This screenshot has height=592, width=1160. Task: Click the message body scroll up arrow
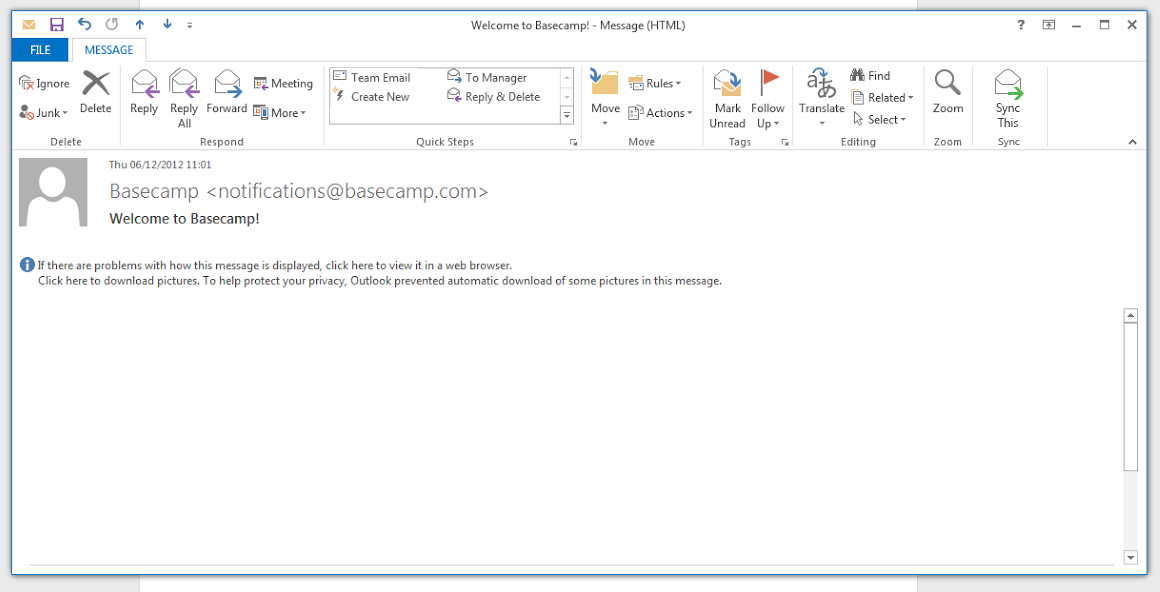pos(1130,316)
